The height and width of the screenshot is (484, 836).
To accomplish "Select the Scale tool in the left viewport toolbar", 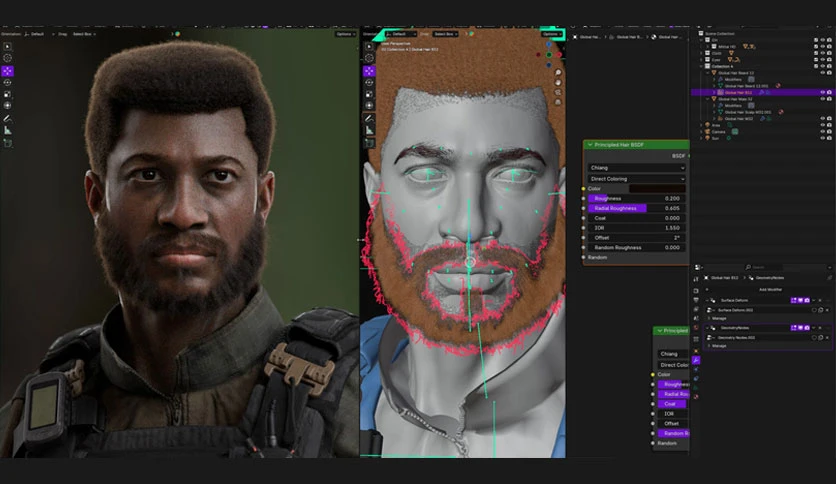I will [x=7, y=94].
